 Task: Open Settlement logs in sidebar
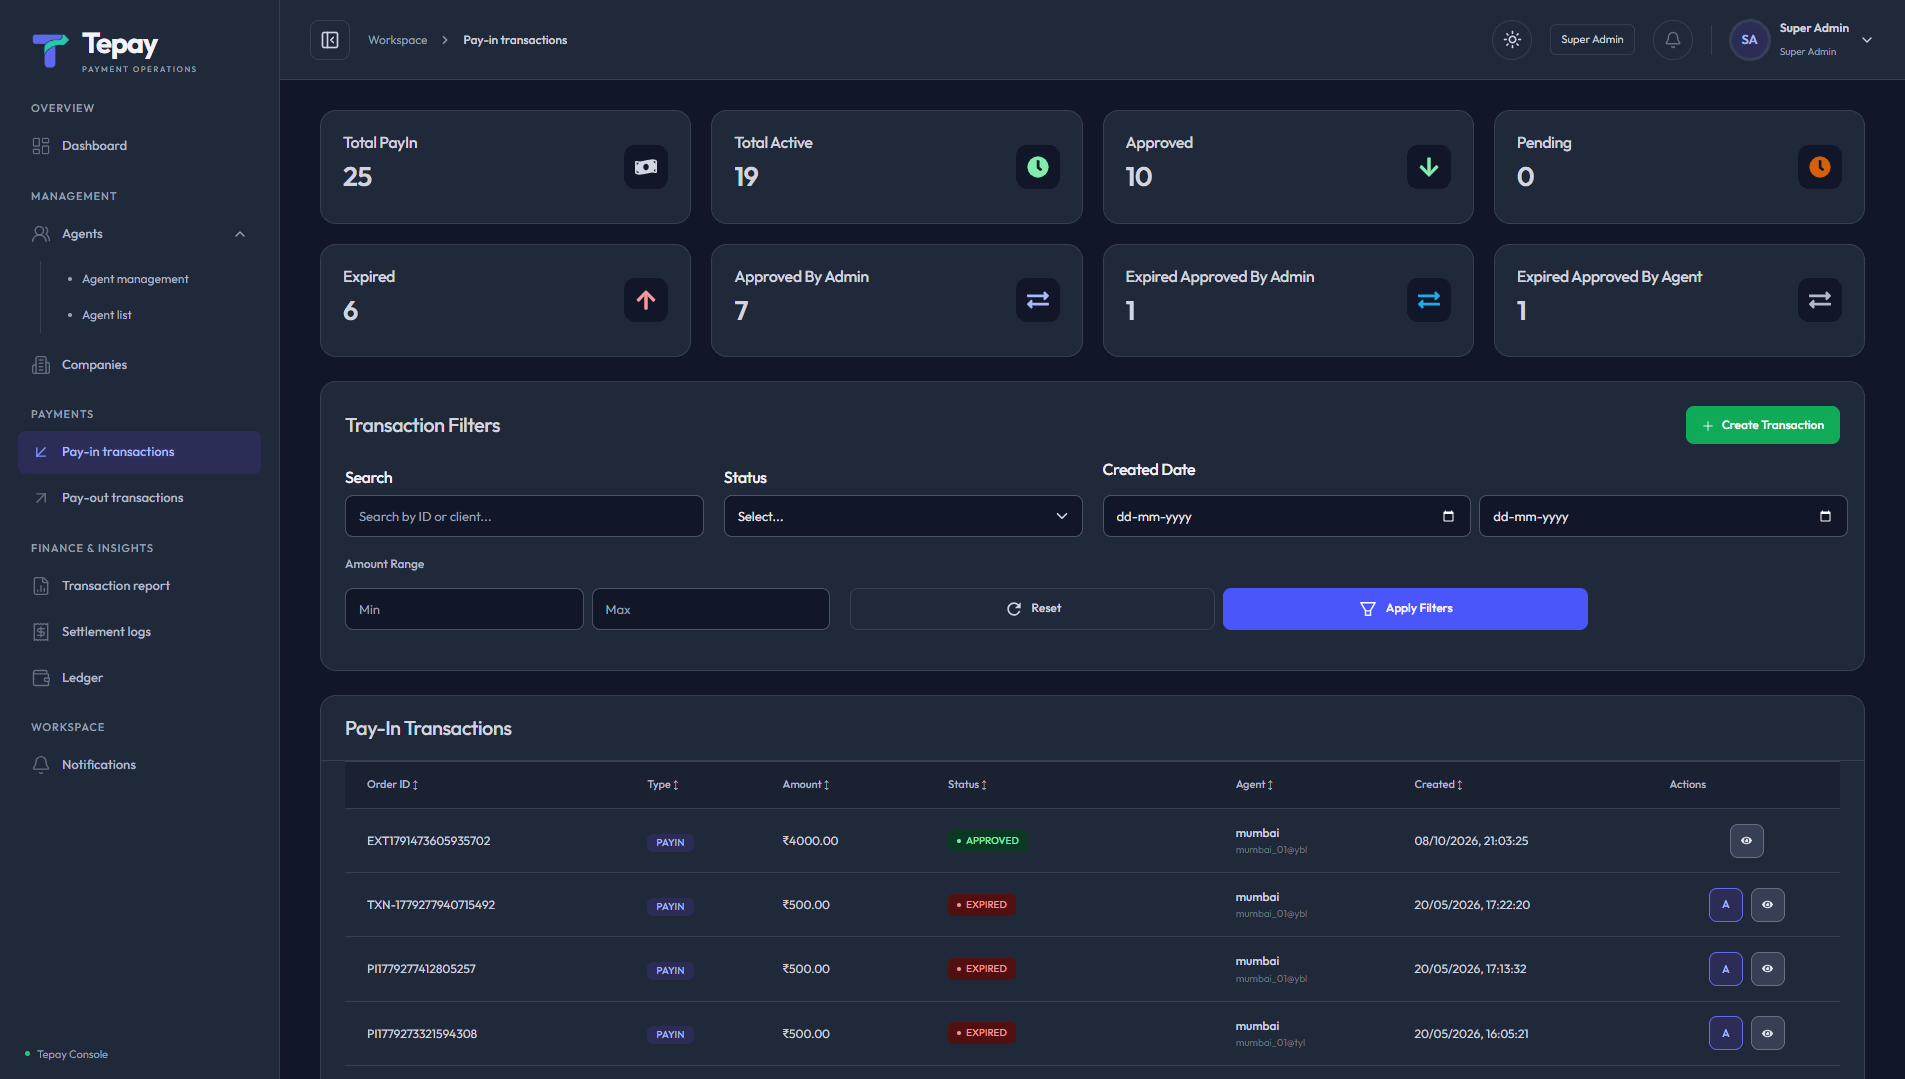tap(139, 632)
